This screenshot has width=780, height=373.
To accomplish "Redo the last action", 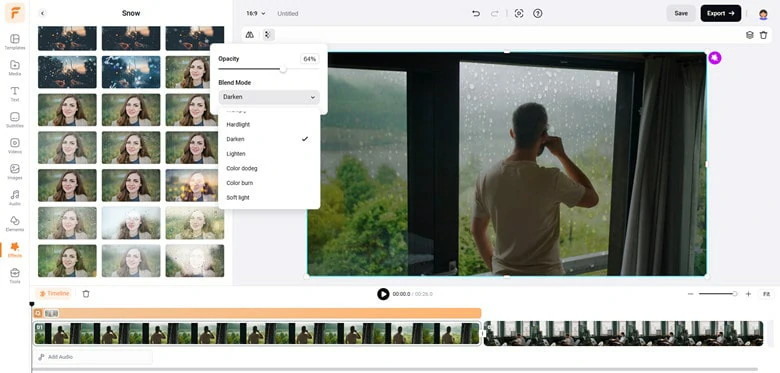I will point(494,13).
